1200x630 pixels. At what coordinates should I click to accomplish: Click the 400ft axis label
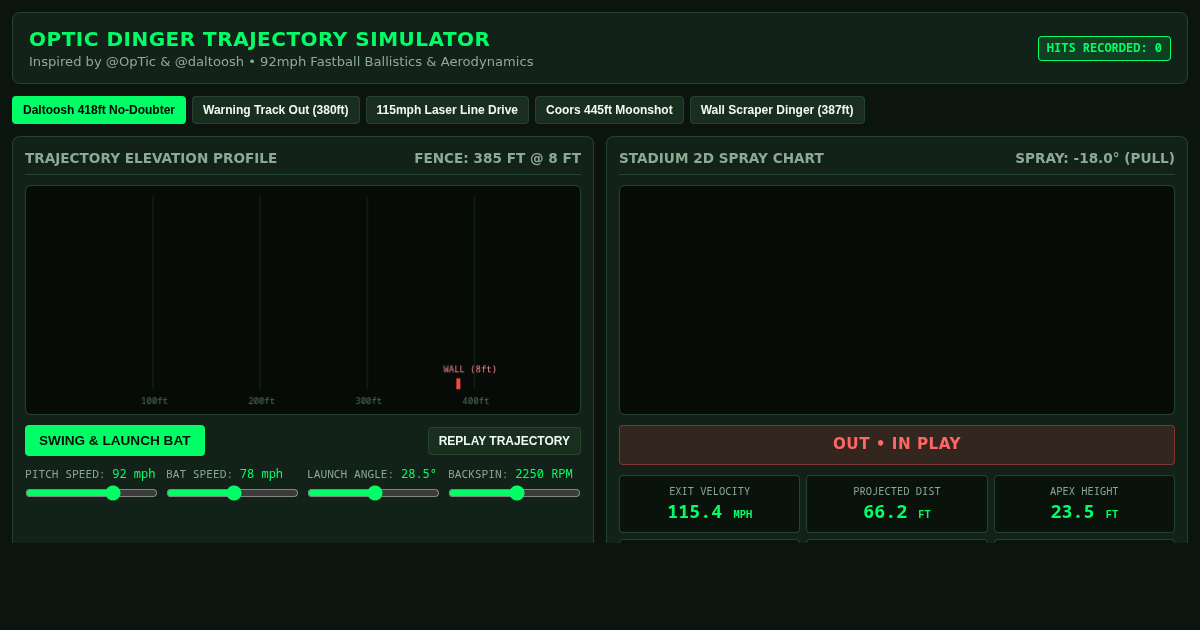coord(476,401)
